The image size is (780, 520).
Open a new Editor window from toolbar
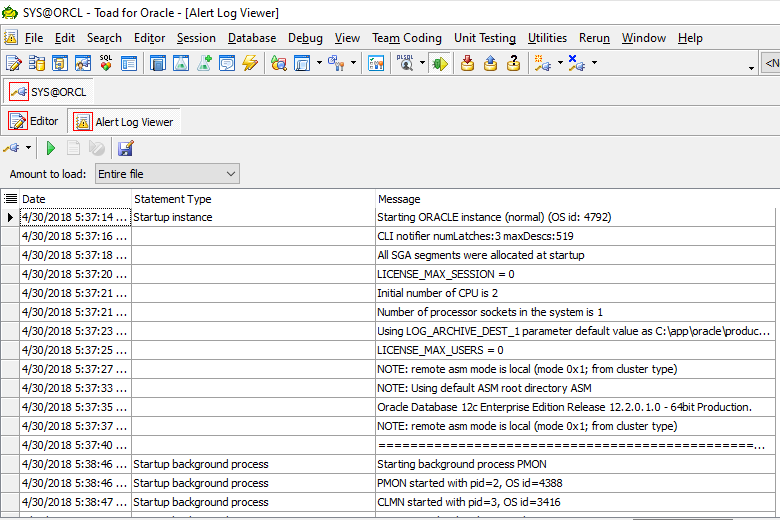(13, 63)
